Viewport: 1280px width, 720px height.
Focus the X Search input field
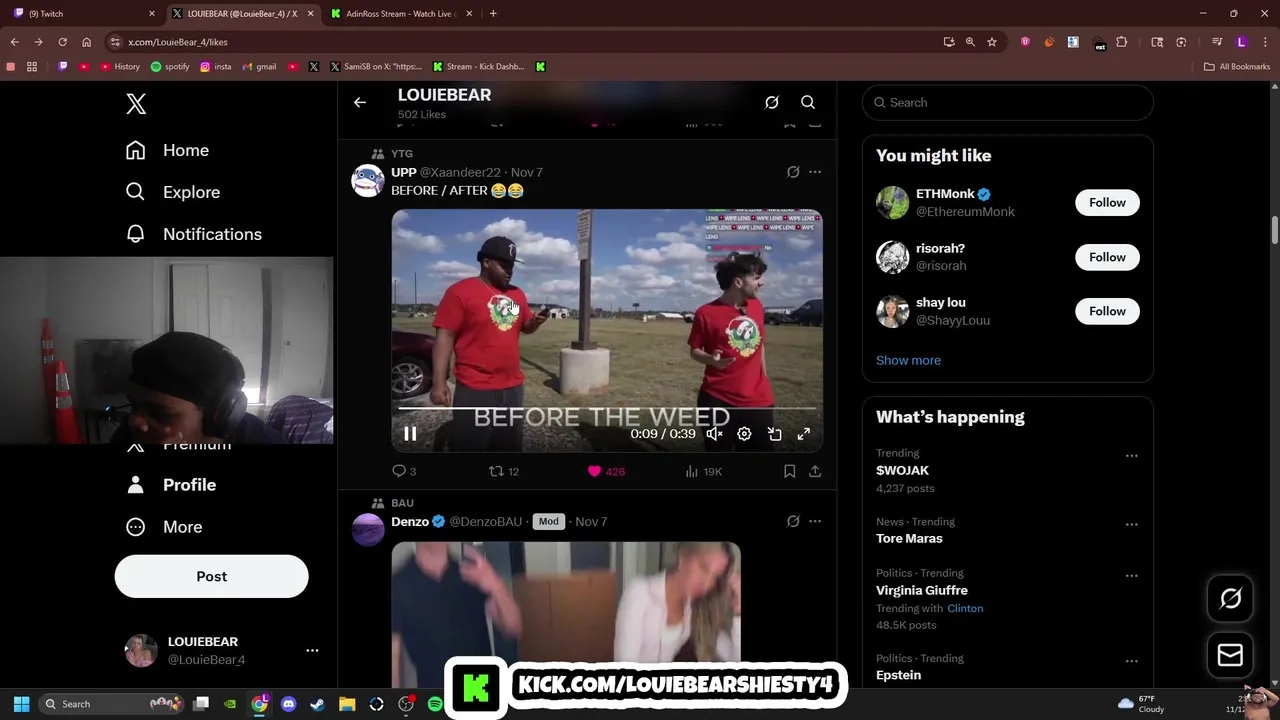tap(1008, 102)
